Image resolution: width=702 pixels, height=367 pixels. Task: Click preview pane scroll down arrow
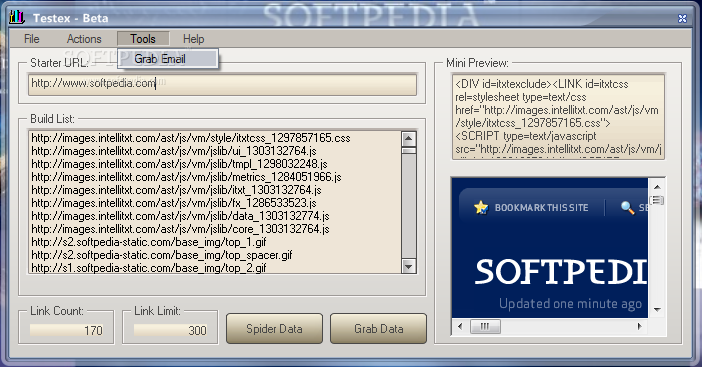point(657,310)
